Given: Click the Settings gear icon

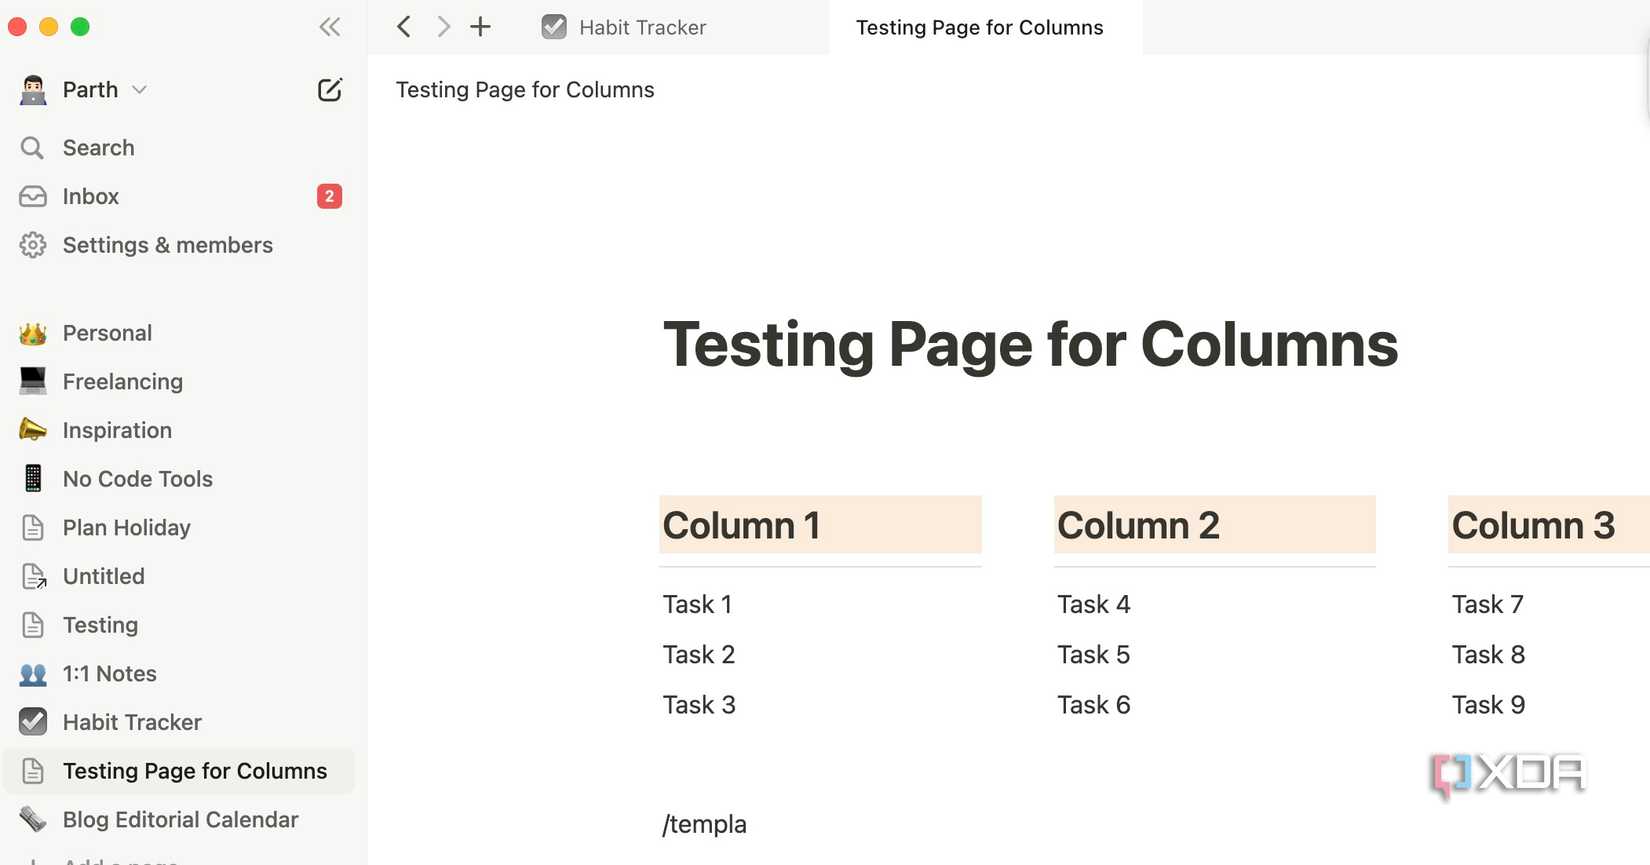Looking at the screenshot, I should coord(32,245).
